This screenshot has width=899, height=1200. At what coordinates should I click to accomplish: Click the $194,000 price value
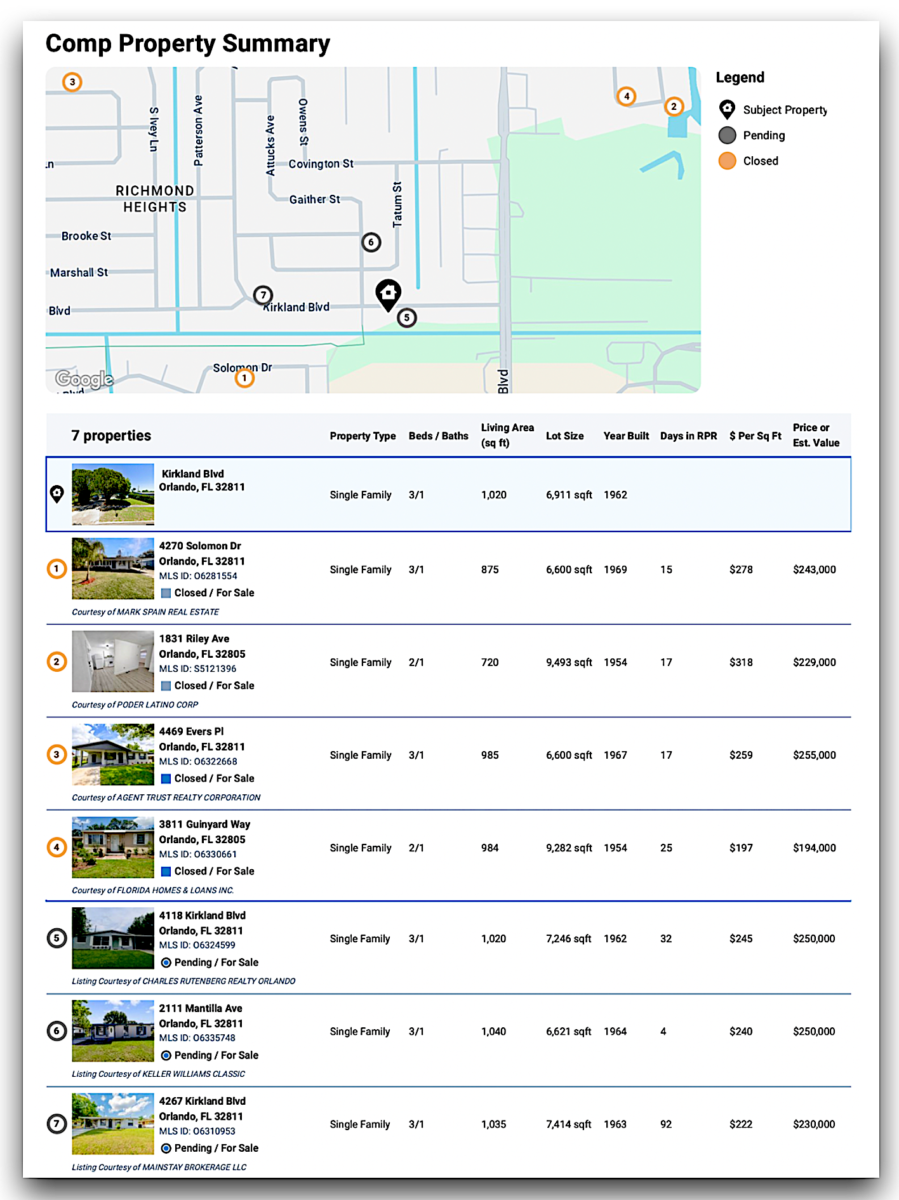point(814,849)
